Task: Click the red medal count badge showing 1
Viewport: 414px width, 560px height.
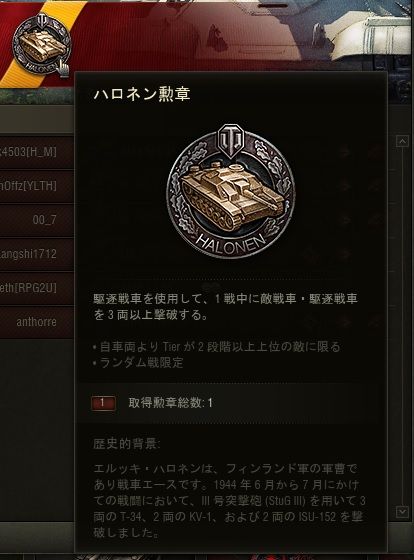Action: pyautogui.click(x=103, y=403)
